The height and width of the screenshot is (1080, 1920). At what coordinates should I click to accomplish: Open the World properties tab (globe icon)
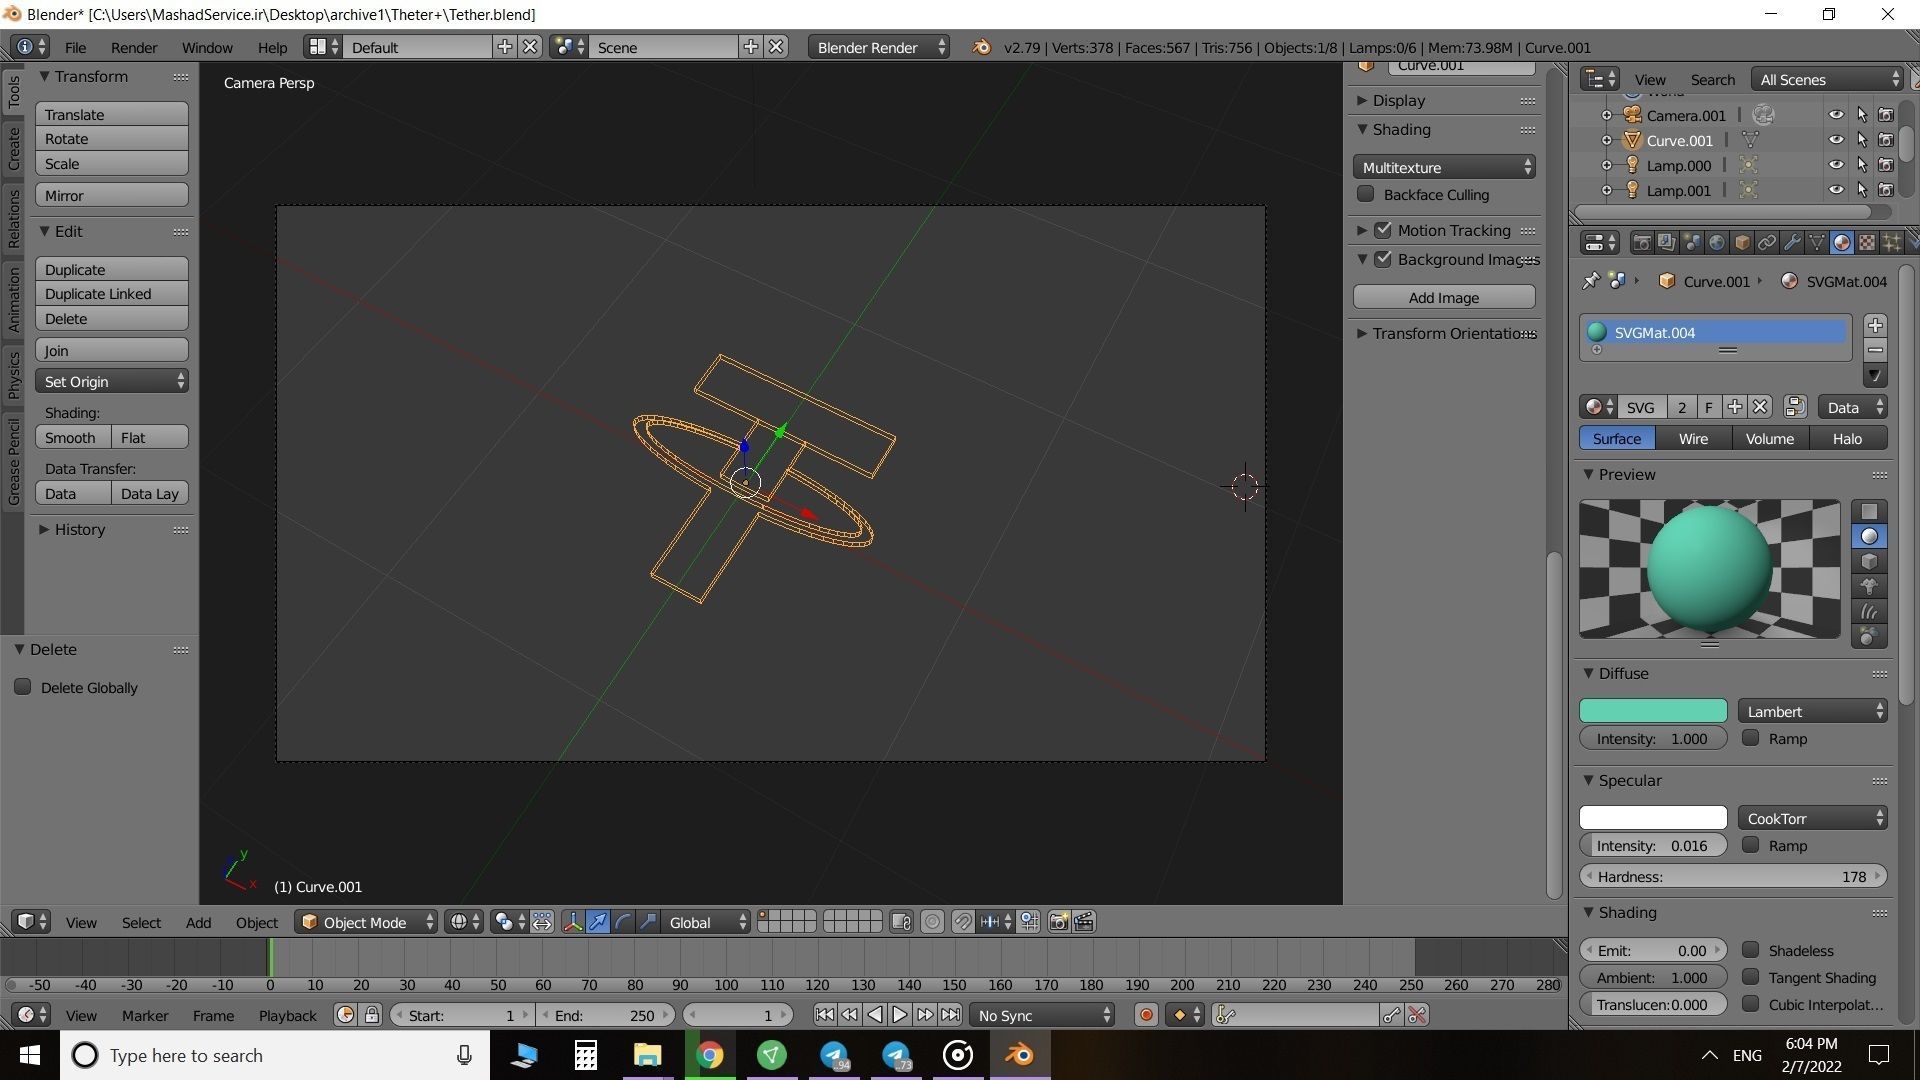click(x=1716, y=242)
